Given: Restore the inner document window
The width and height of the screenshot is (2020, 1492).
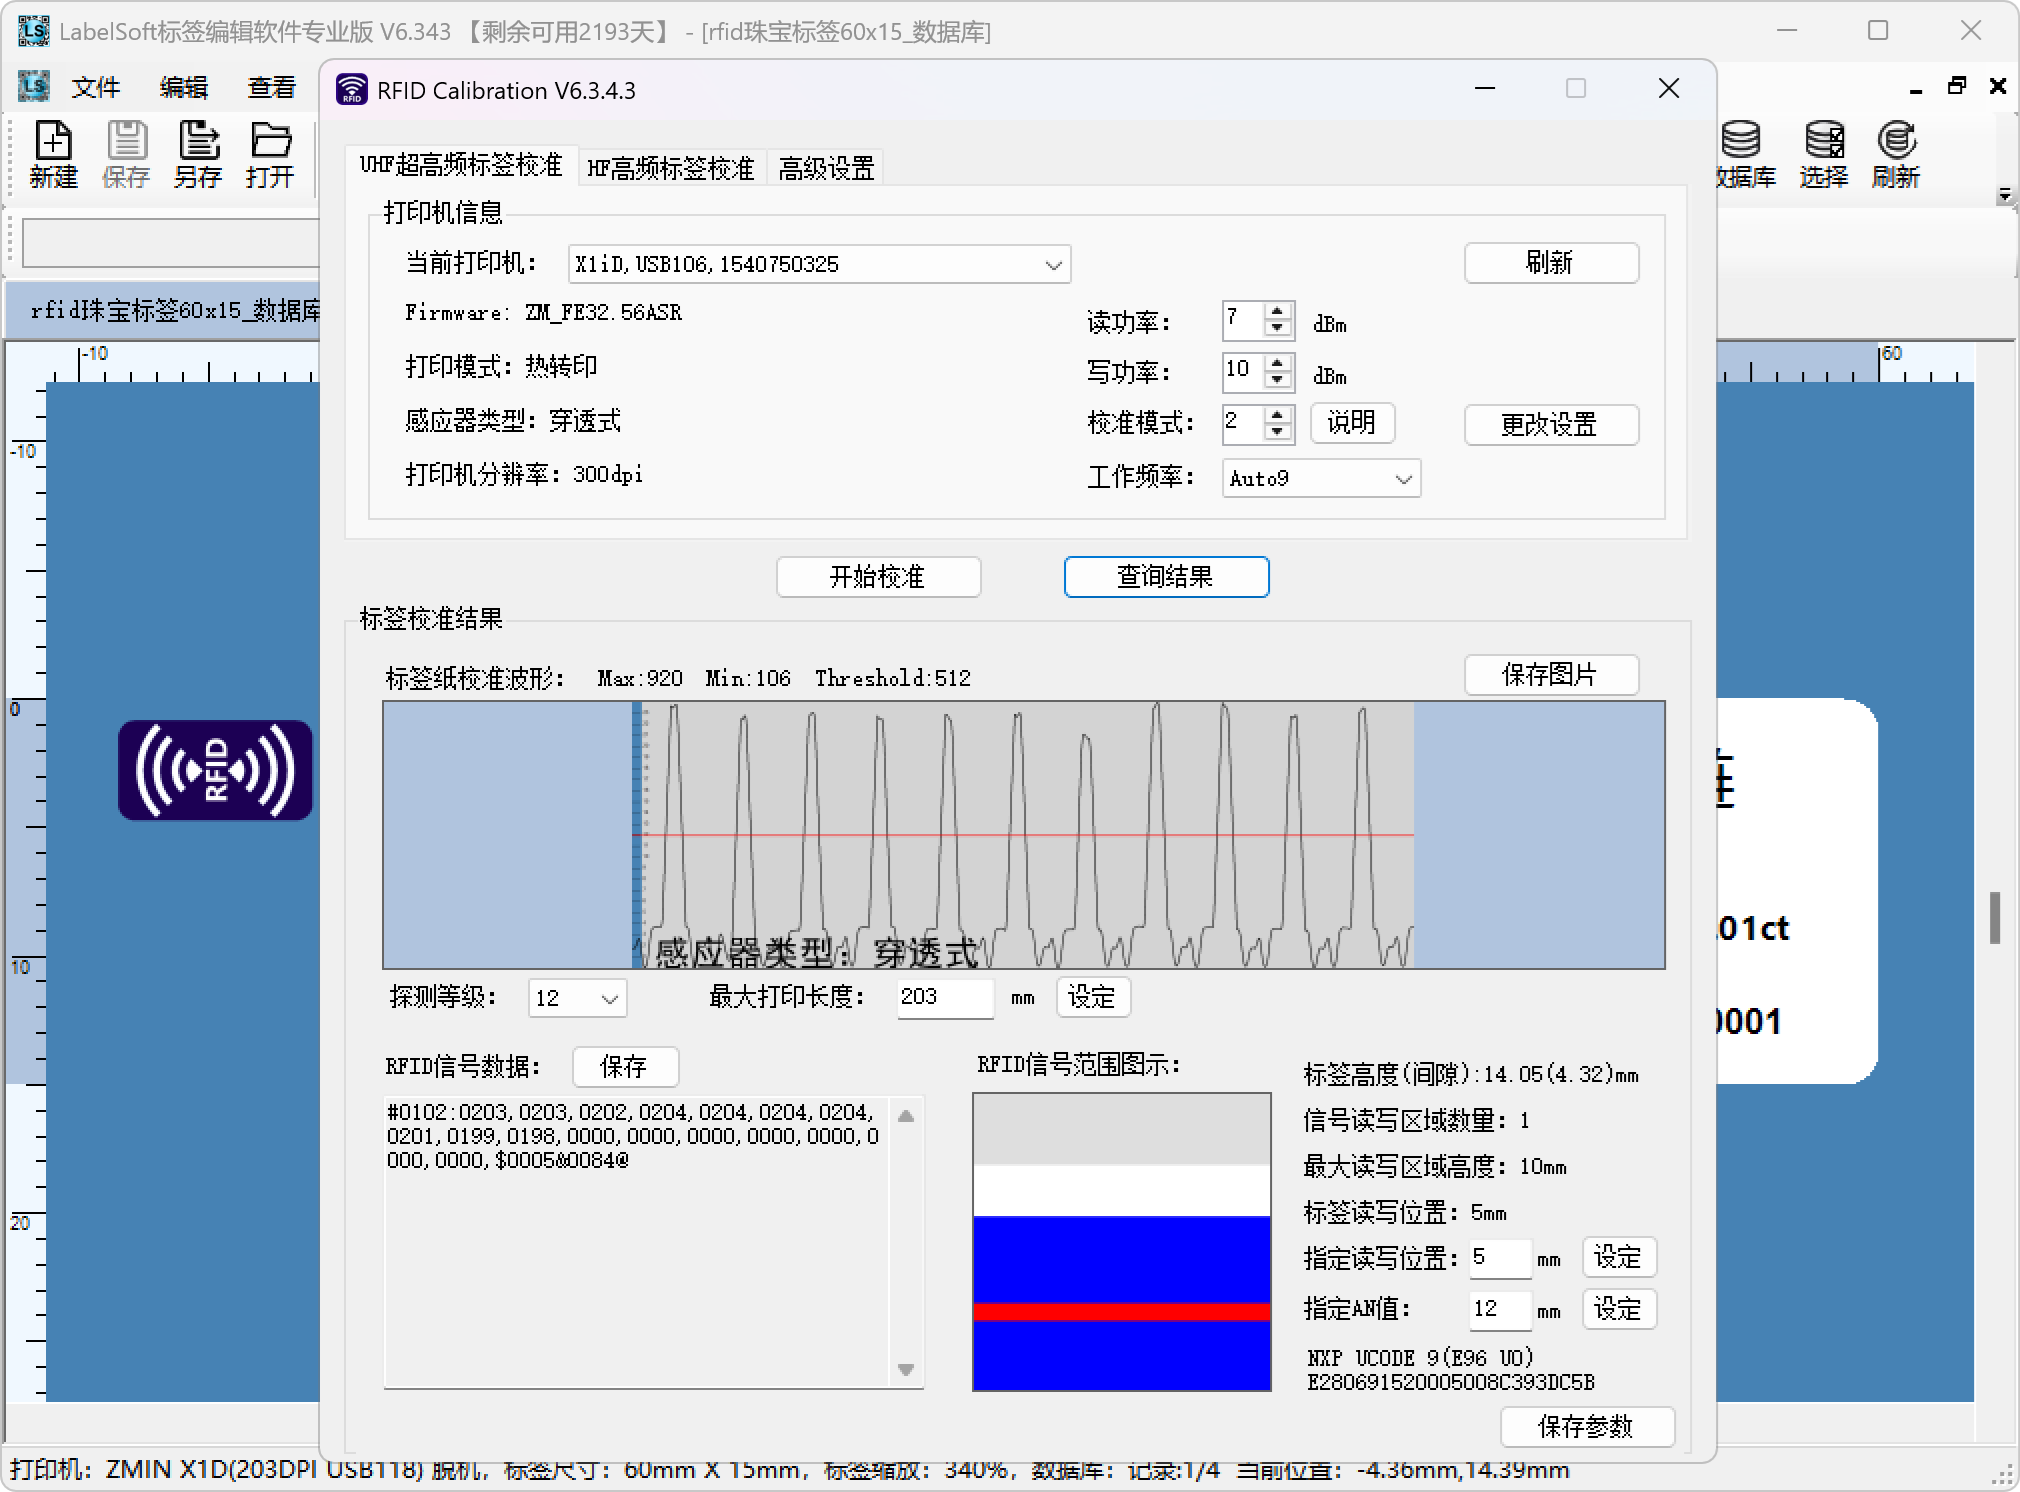Looking at the screenshot, I should click(1957, 87).
